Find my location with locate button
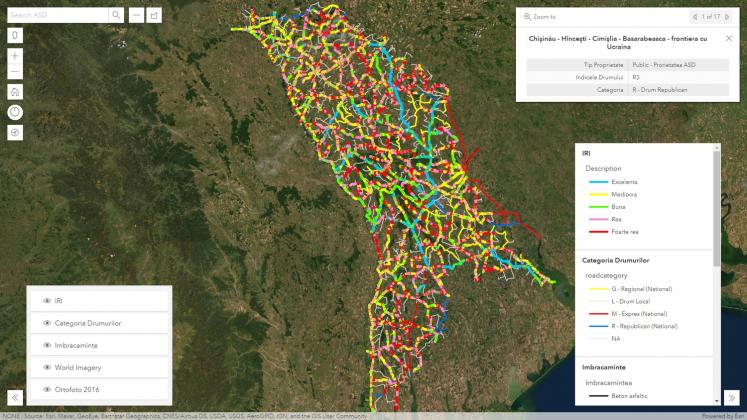 (15, 133)
